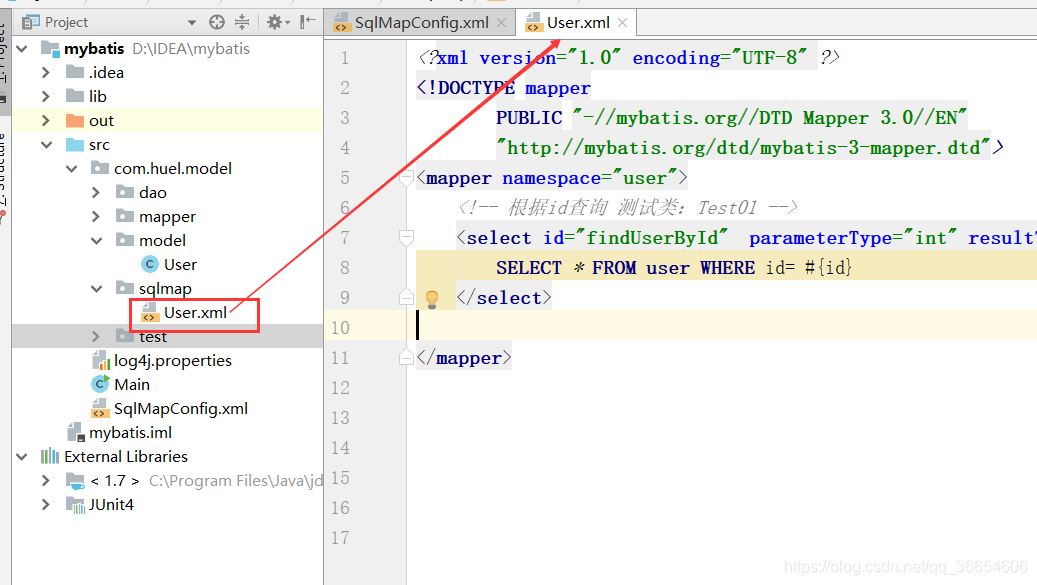Close the SqlMapConfig.xml tab
Screen dimensions: 1037x585
[x=501, y=23]
